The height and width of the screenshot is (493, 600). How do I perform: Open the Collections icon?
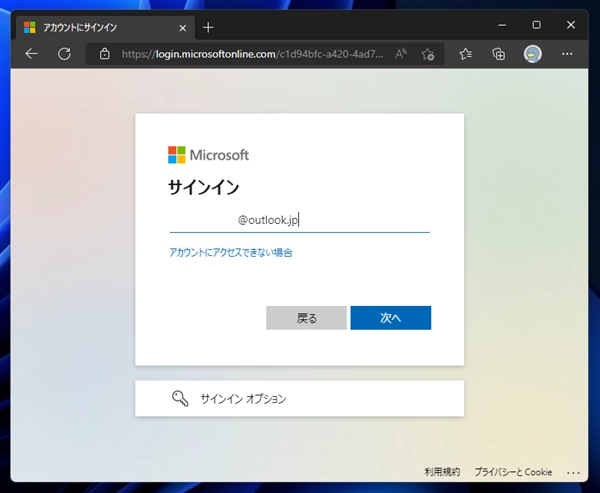[499, 54]
